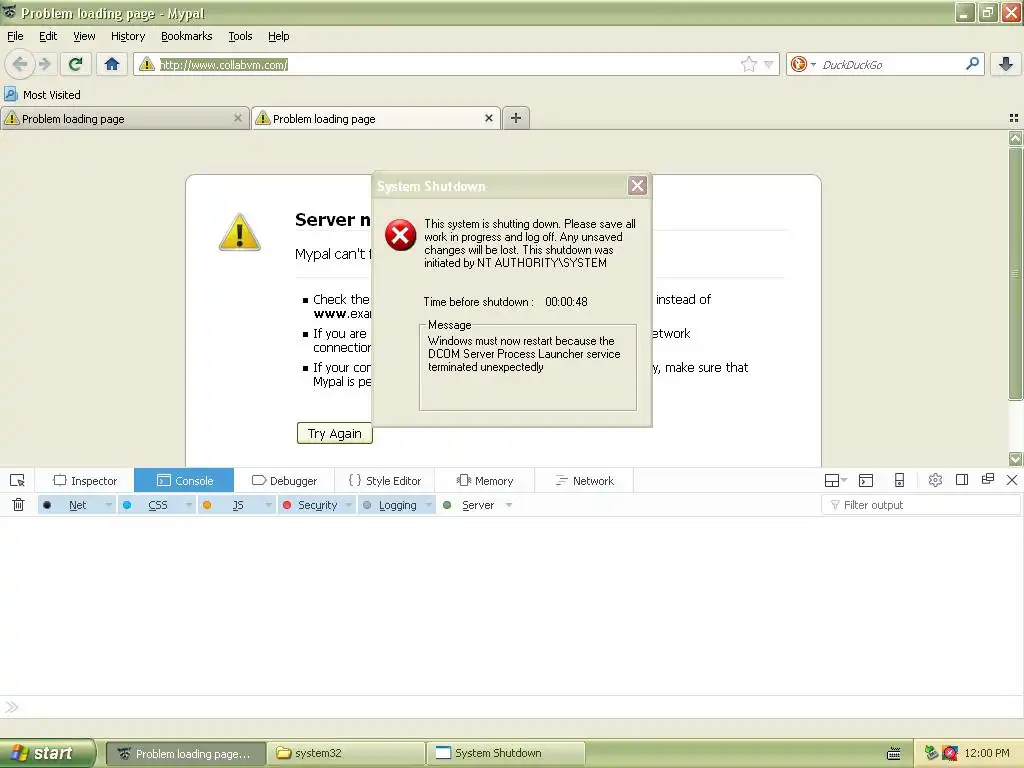Open Scratchpad icon in devtools toolbar

pyautogui.click(x=866, y=481)
